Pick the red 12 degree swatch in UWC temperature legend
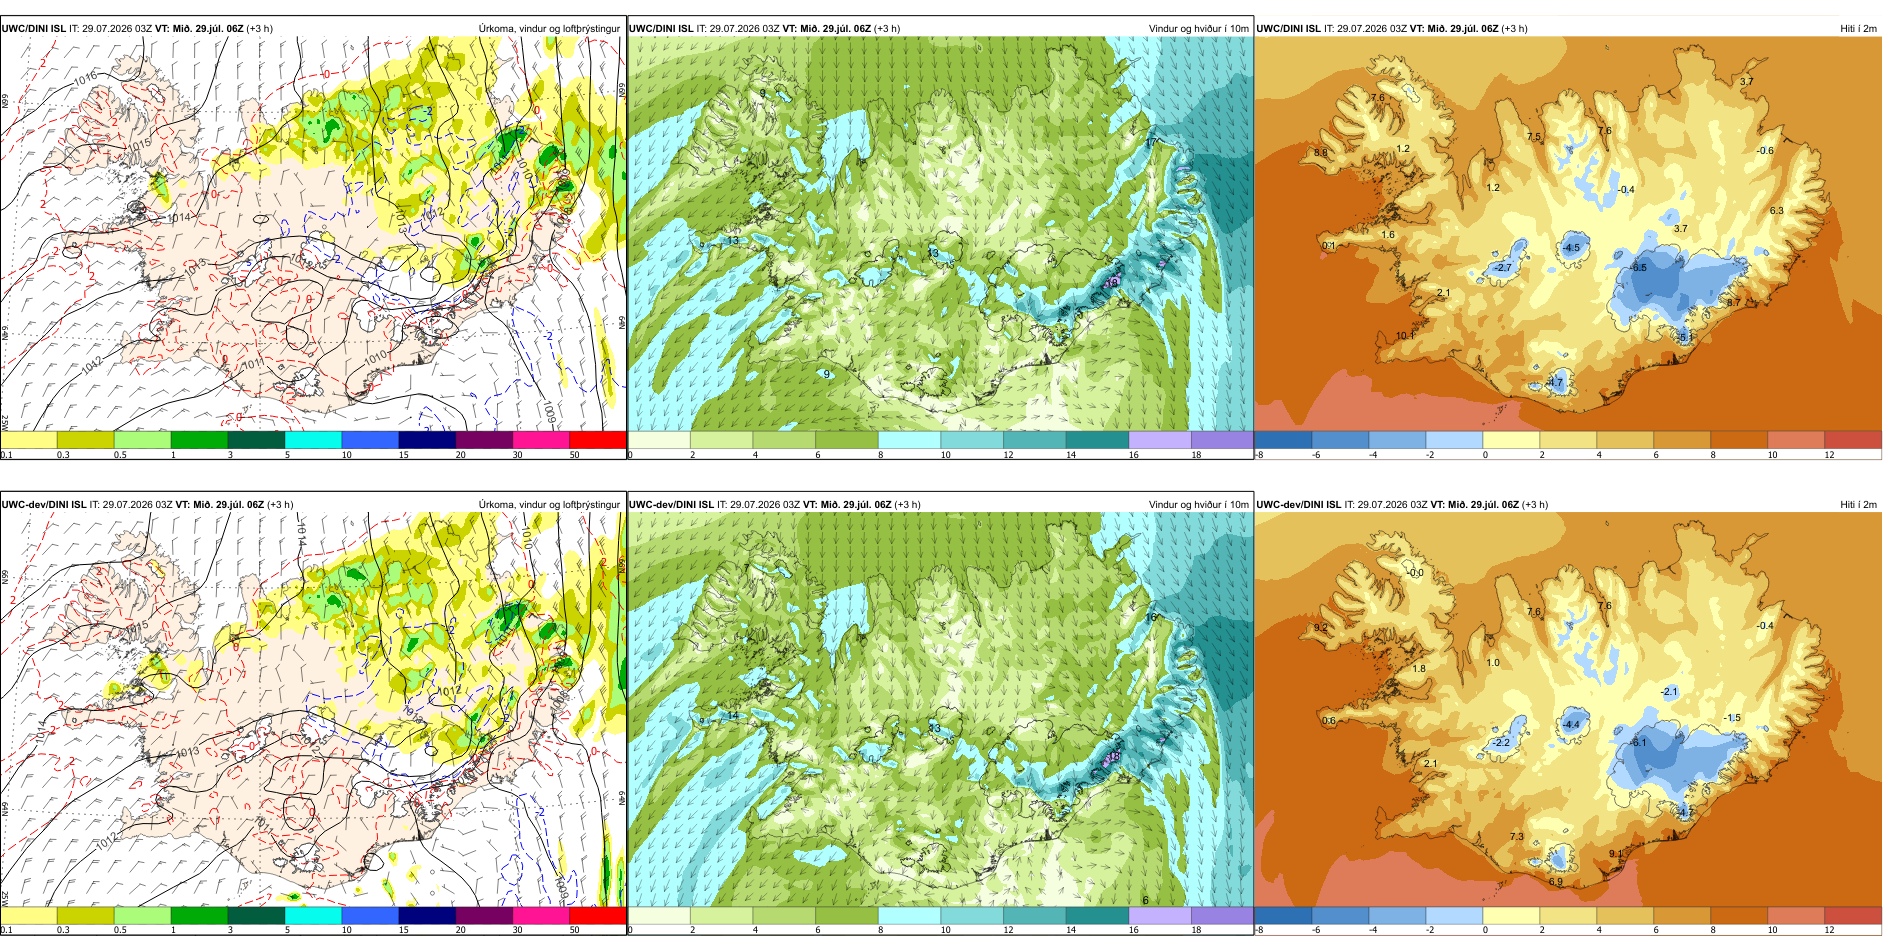Image resolution: width=1900 pixels, height=950 pixels. pos(1853,439)
